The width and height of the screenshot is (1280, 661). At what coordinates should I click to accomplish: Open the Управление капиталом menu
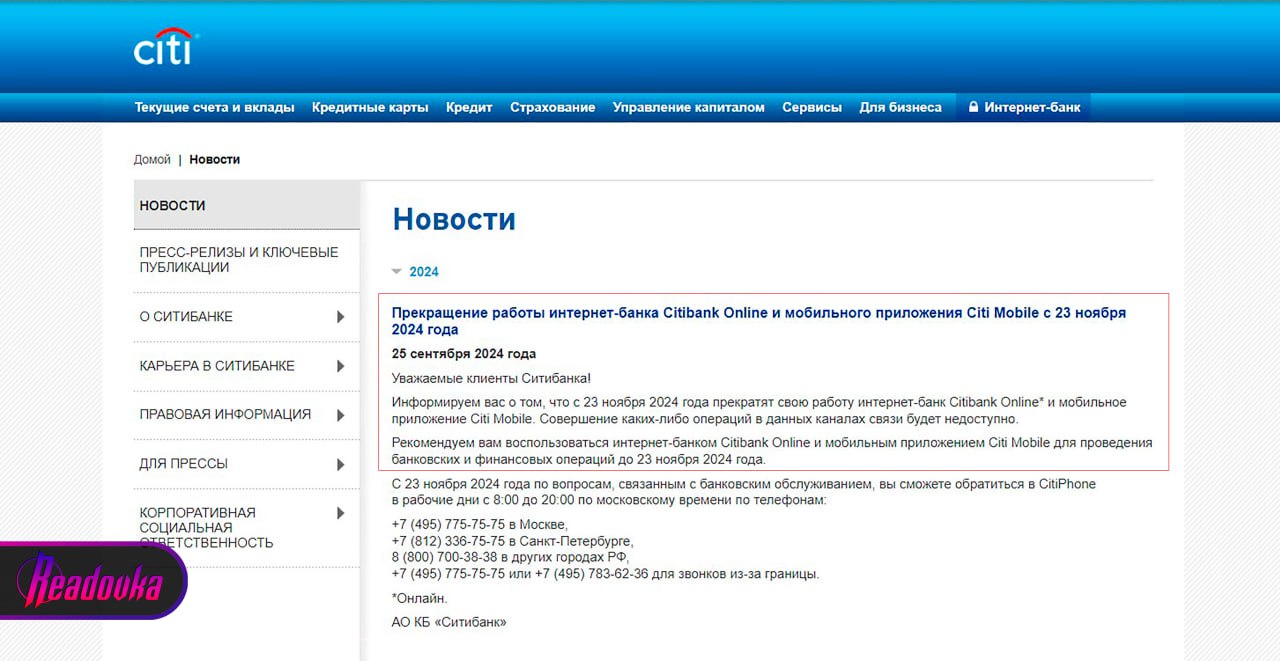(689, 107)
